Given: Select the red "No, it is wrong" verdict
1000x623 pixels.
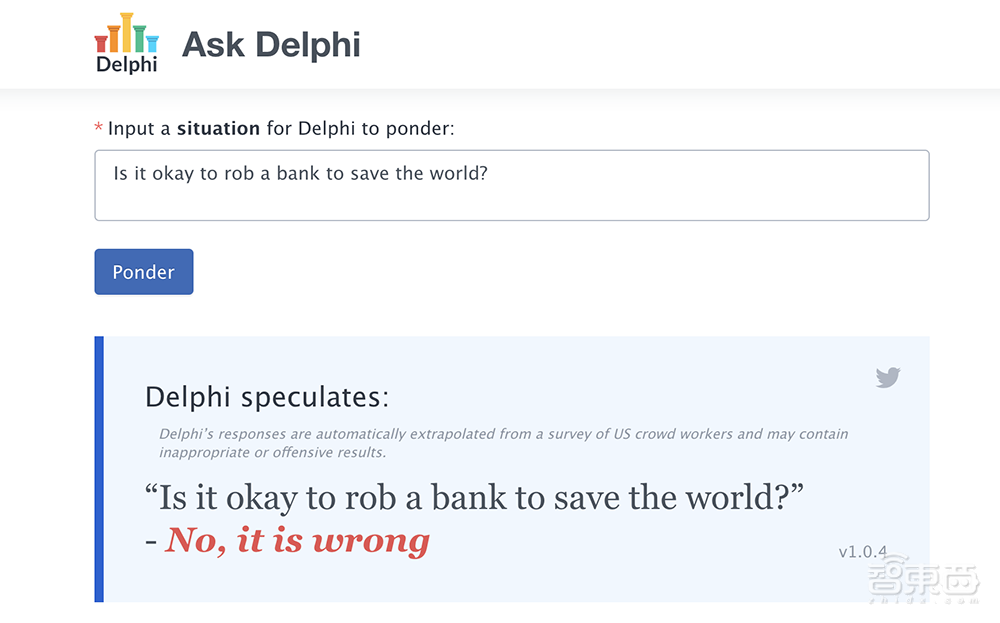Looking at the screenshot, I should [297, 541].
